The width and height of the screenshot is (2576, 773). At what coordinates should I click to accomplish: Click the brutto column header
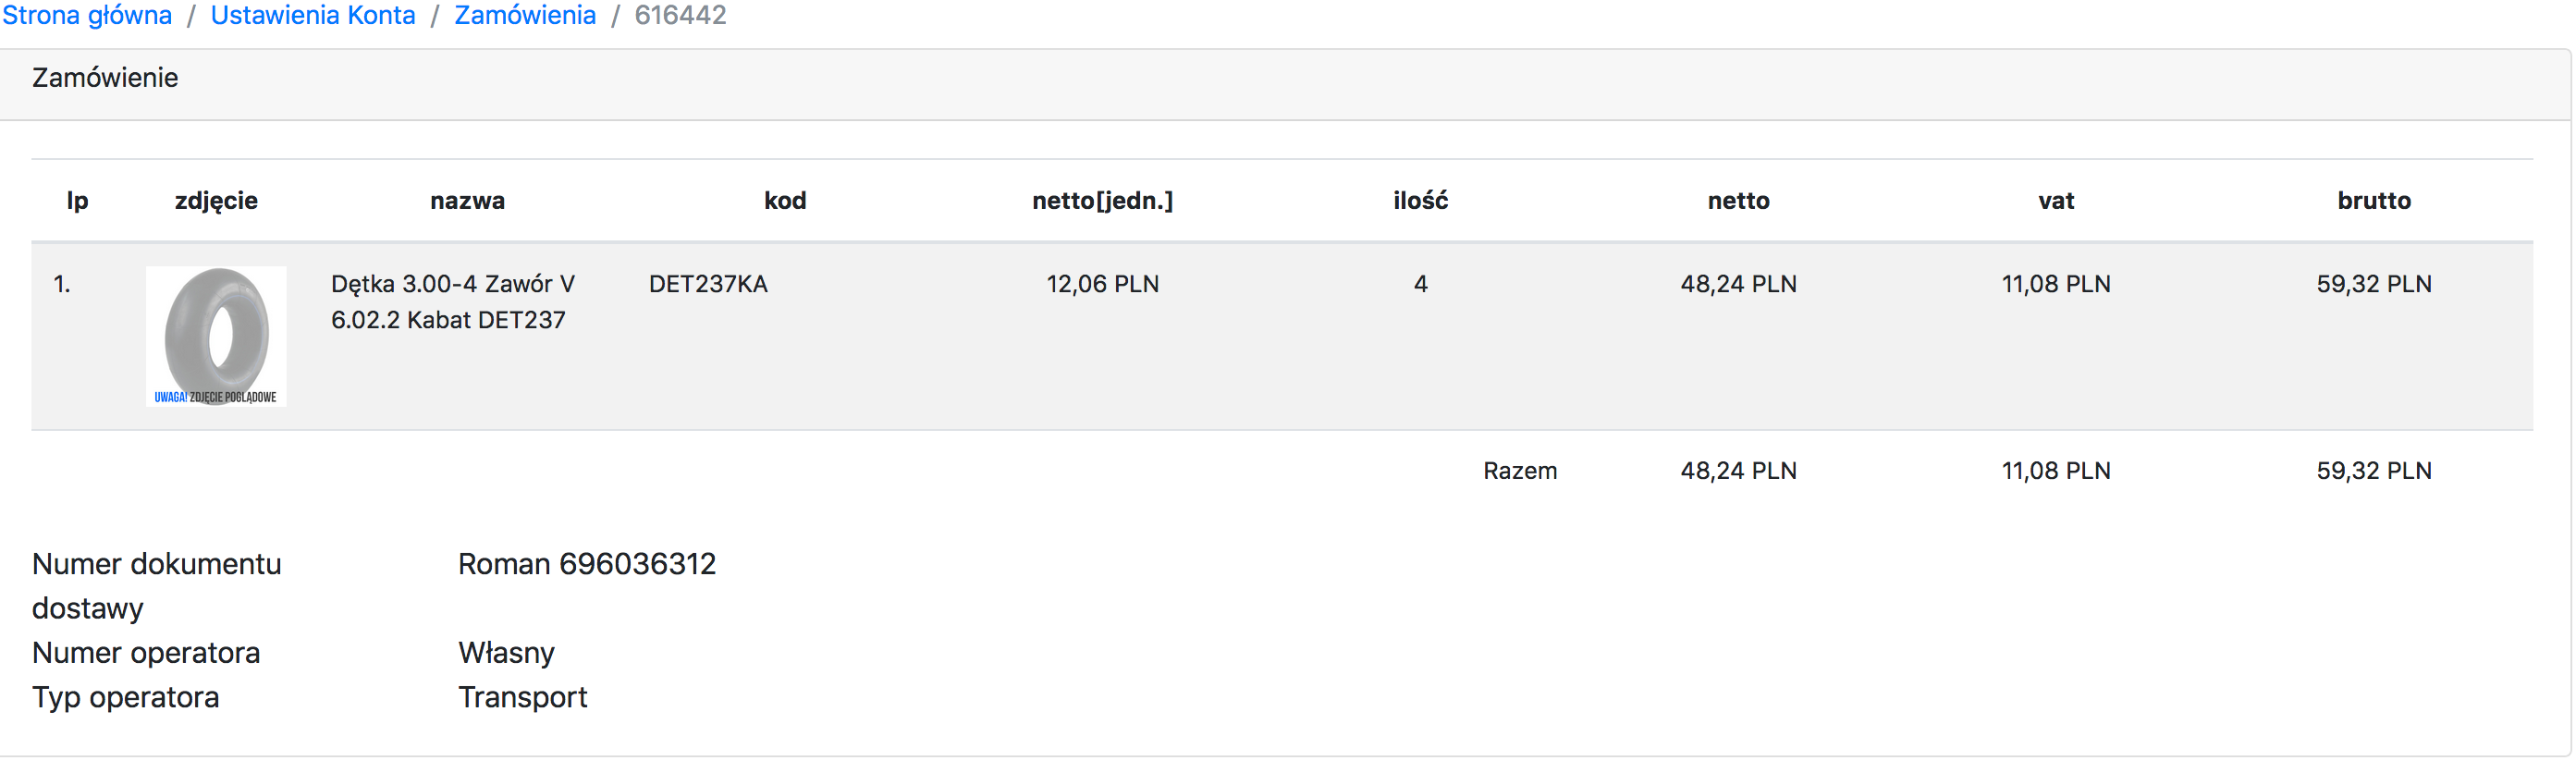(x=2373, y=201)
